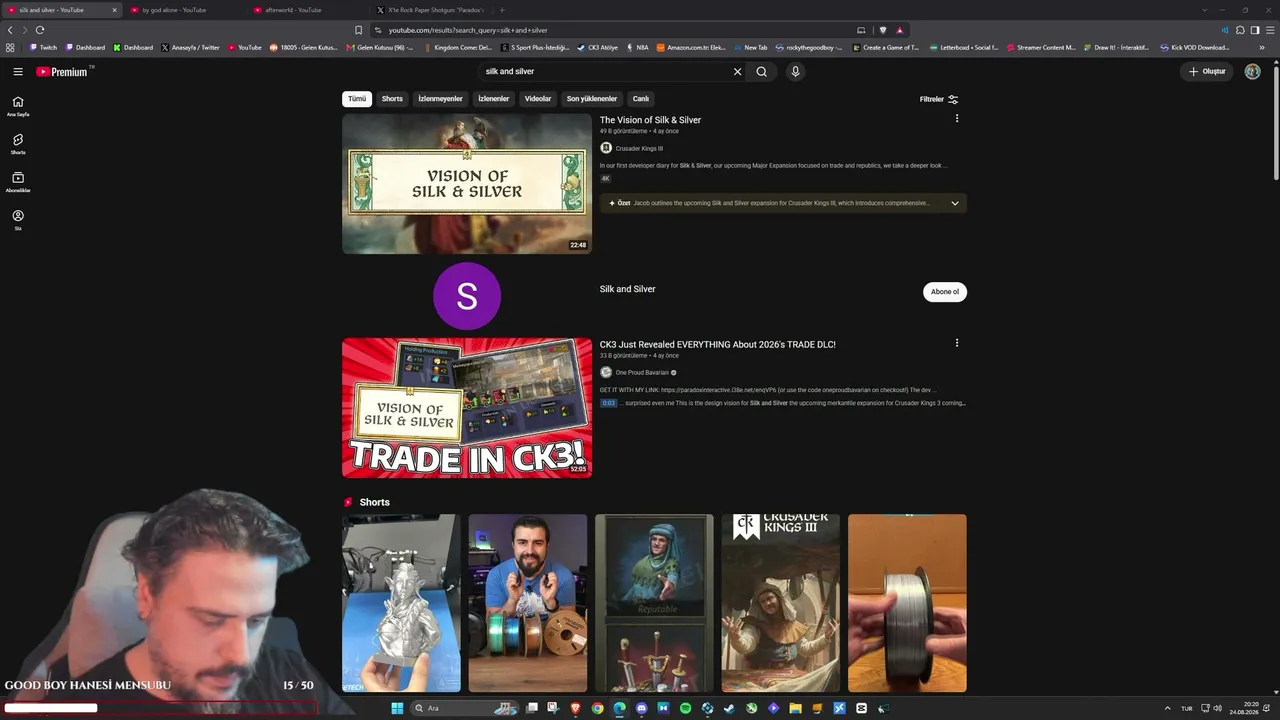Open the YouTube guide hamburger menu
This screenshot has height=720, width=1280.
tap(18, 72)
